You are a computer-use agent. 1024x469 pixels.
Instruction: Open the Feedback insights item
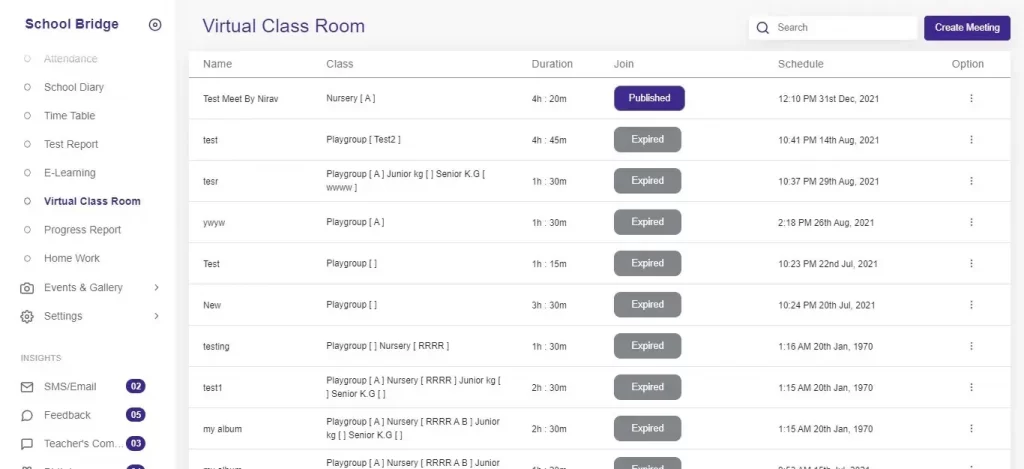[67, 415]
